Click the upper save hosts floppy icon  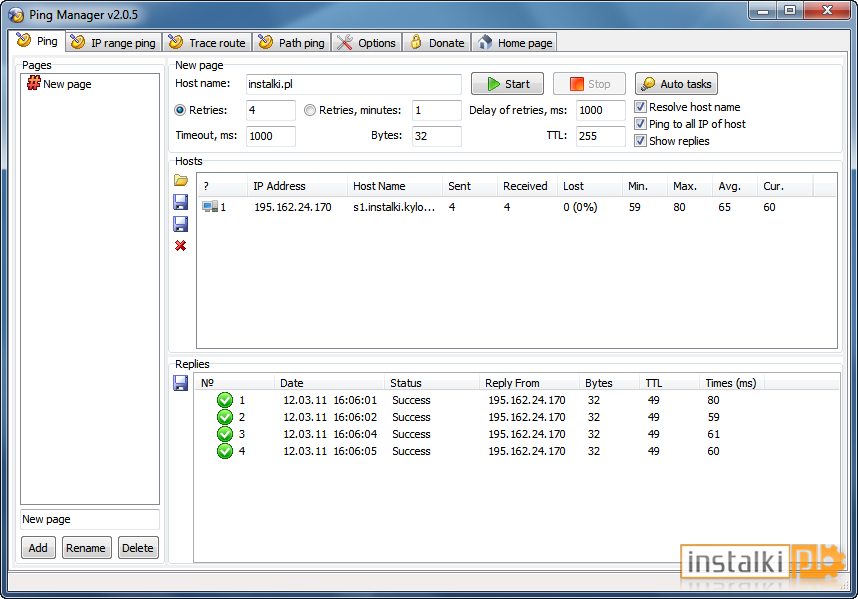click(181, 202)
